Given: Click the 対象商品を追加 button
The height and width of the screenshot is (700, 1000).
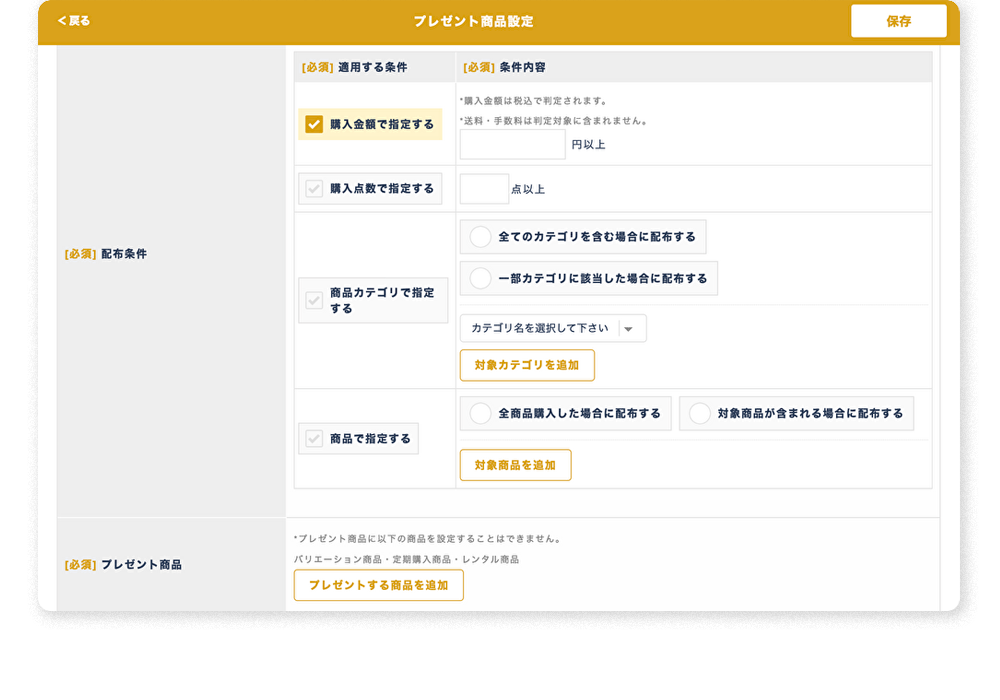Looking at the screenshot, I should point(515,465).
